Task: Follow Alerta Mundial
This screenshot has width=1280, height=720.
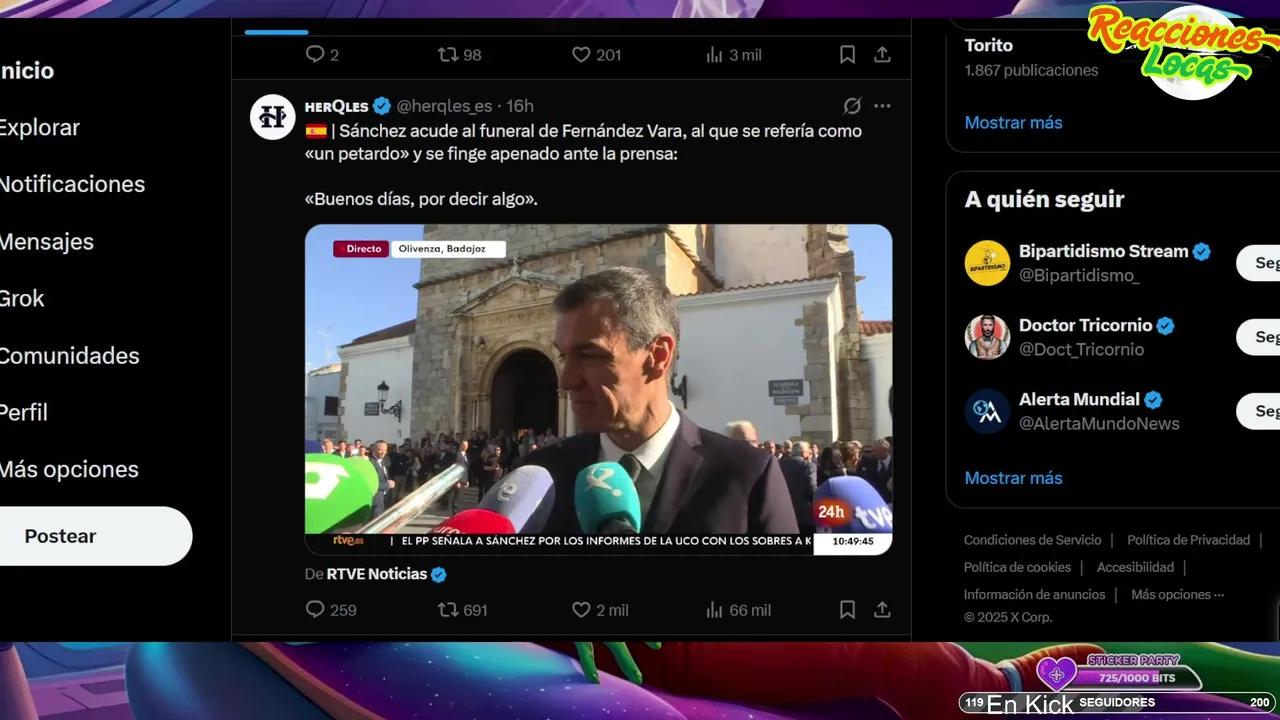Action: (1260, 411)
